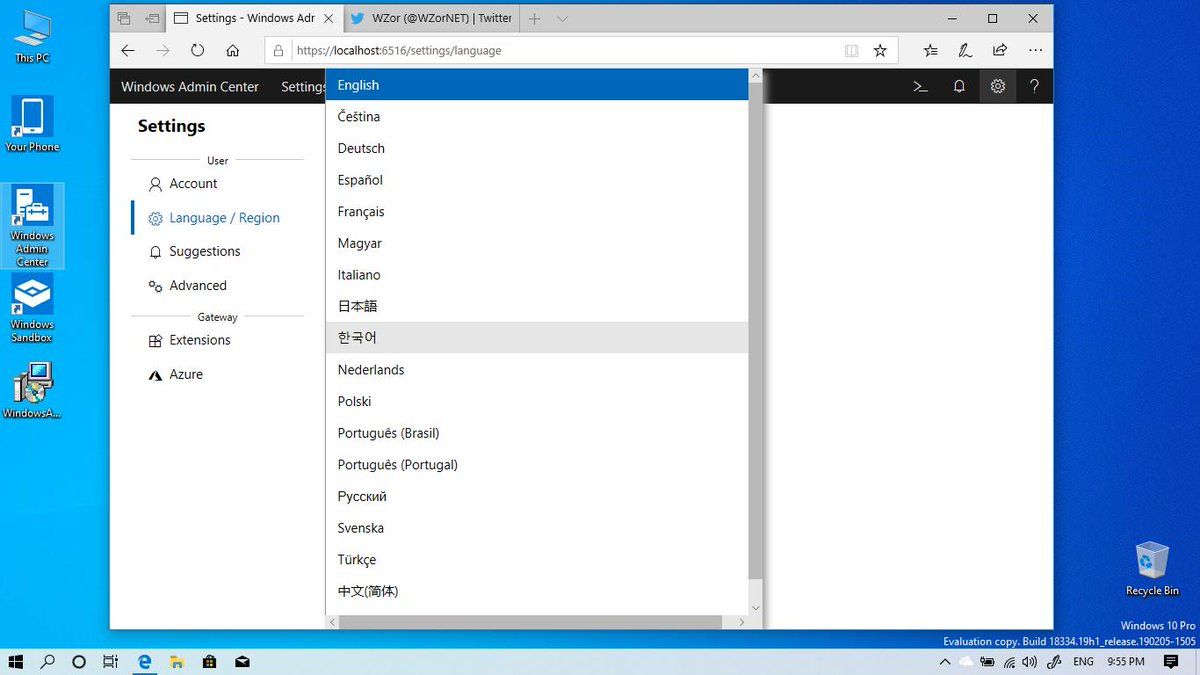Open Task View on the taskbar
This screenshot has width=1200, height=675.
pyautogui.click(x=111, y=661)
